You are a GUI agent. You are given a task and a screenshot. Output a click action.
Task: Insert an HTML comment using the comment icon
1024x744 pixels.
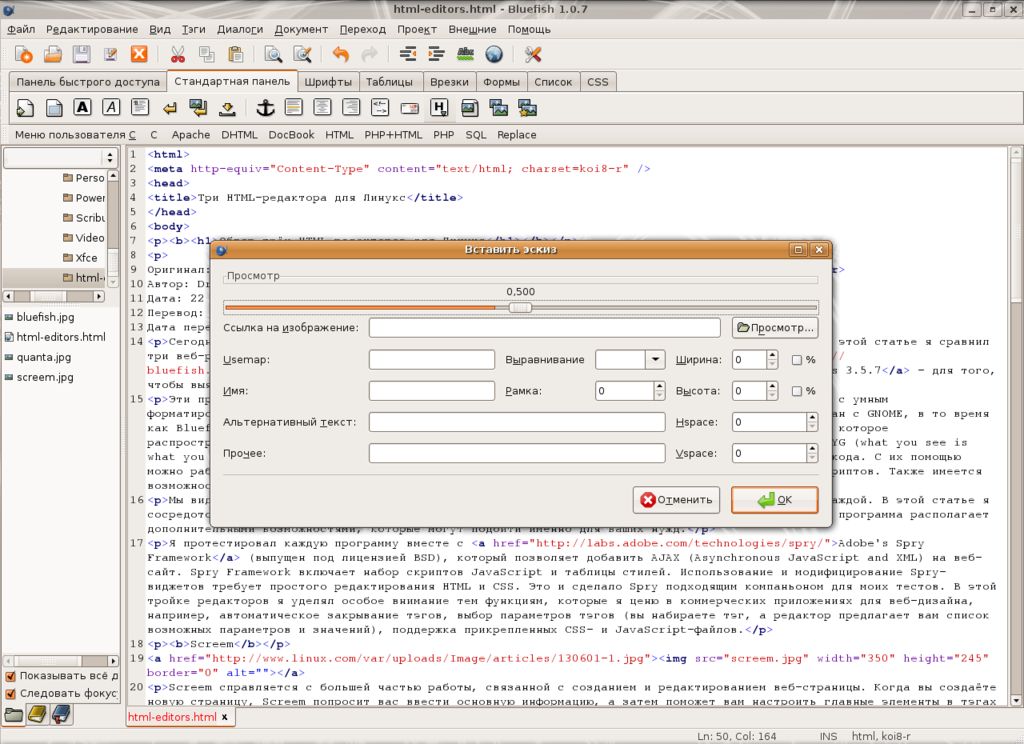(380, 108)
